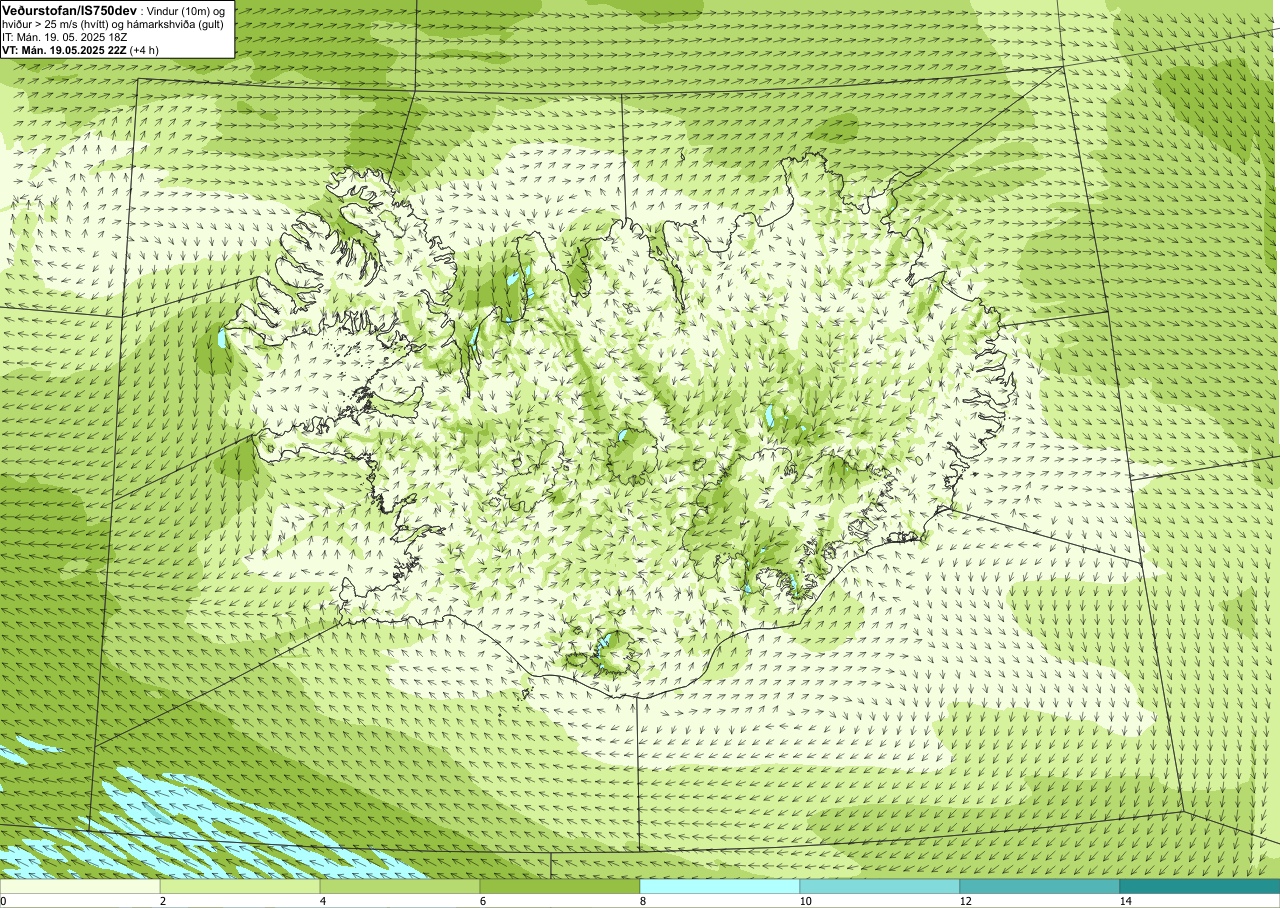1280x908 pixels.
Task: Click the dark green 6–8 m/s legend swatch
Action: [560, 886]
